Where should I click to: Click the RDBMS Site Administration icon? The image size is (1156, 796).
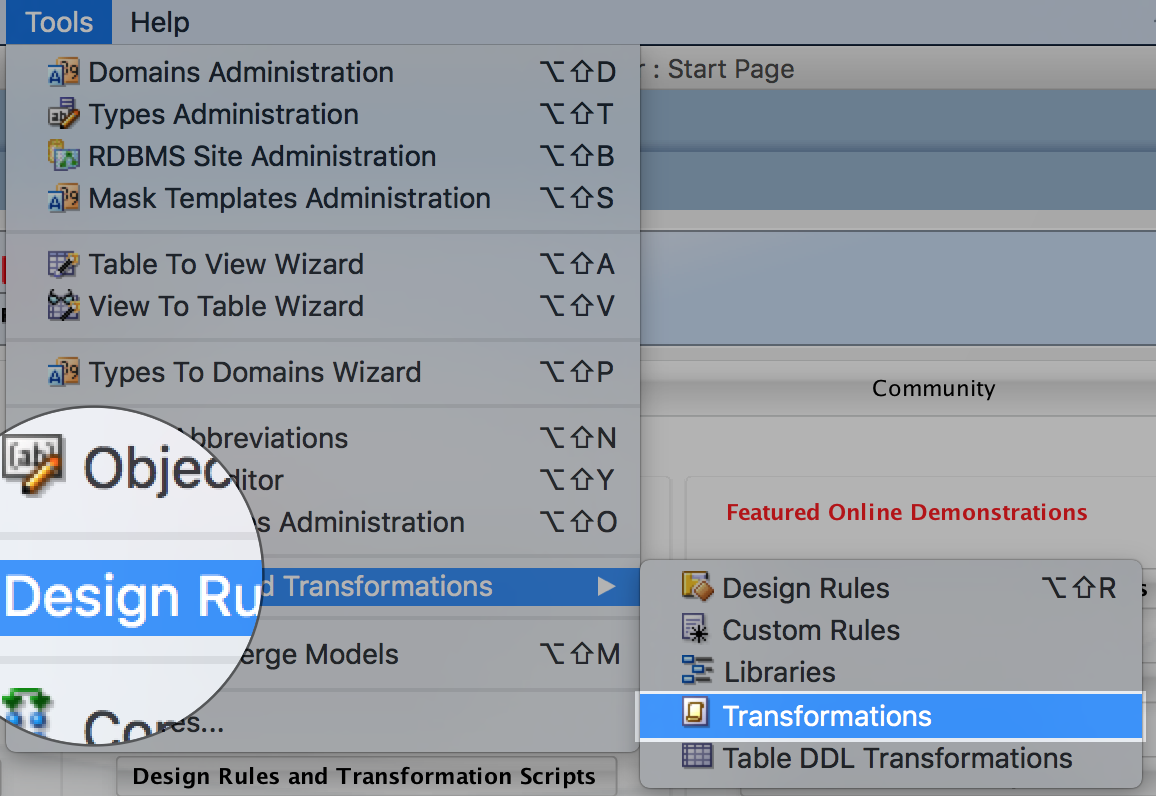(64, 156)
